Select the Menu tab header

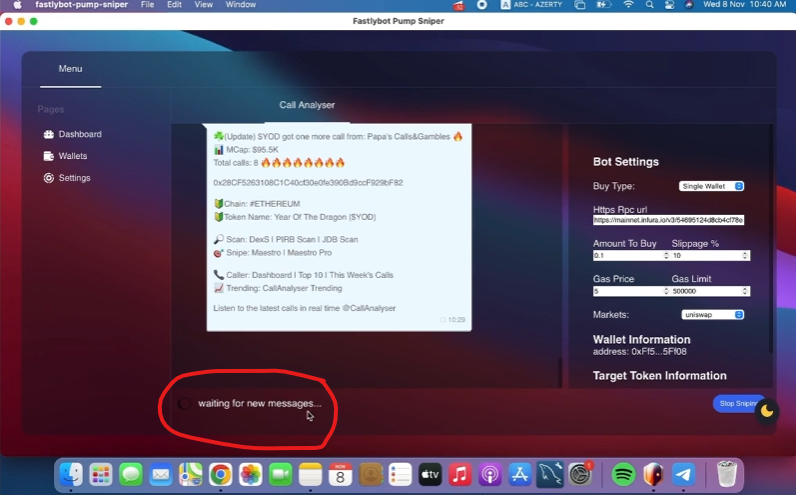(x=70, y=69)
